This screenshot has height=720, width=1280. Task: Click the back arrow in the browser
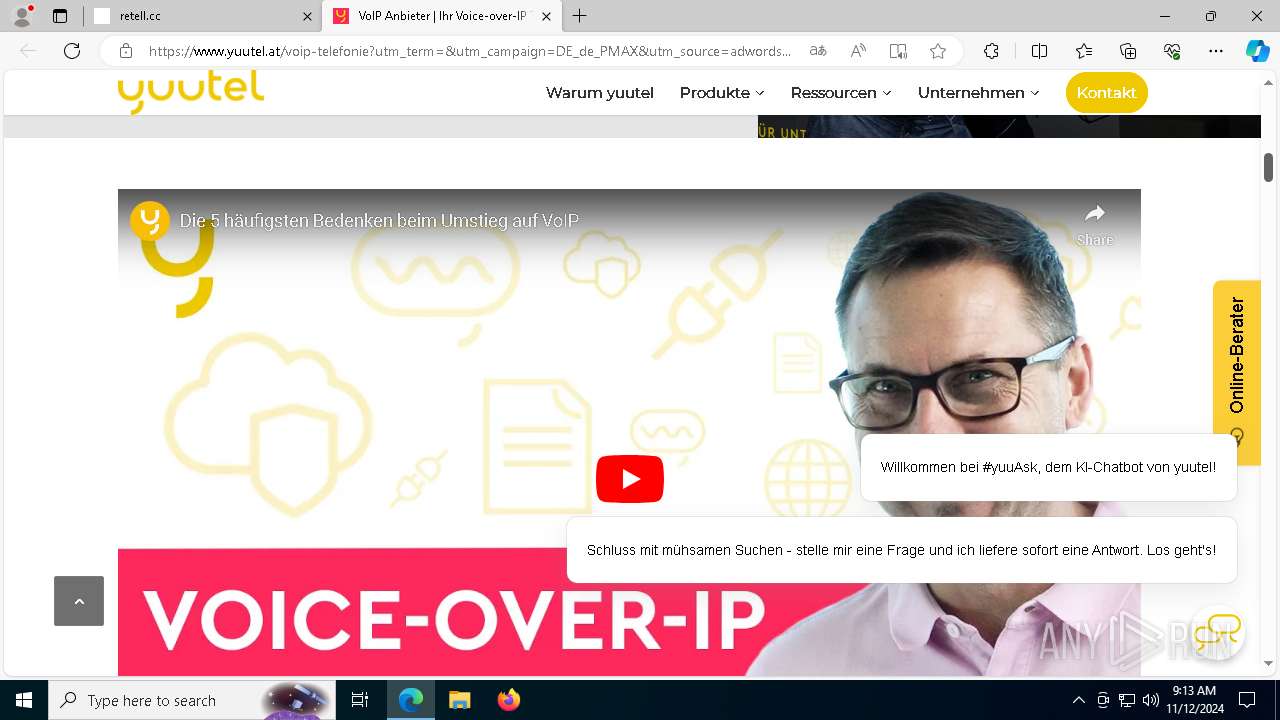click(x=28, y=51)
